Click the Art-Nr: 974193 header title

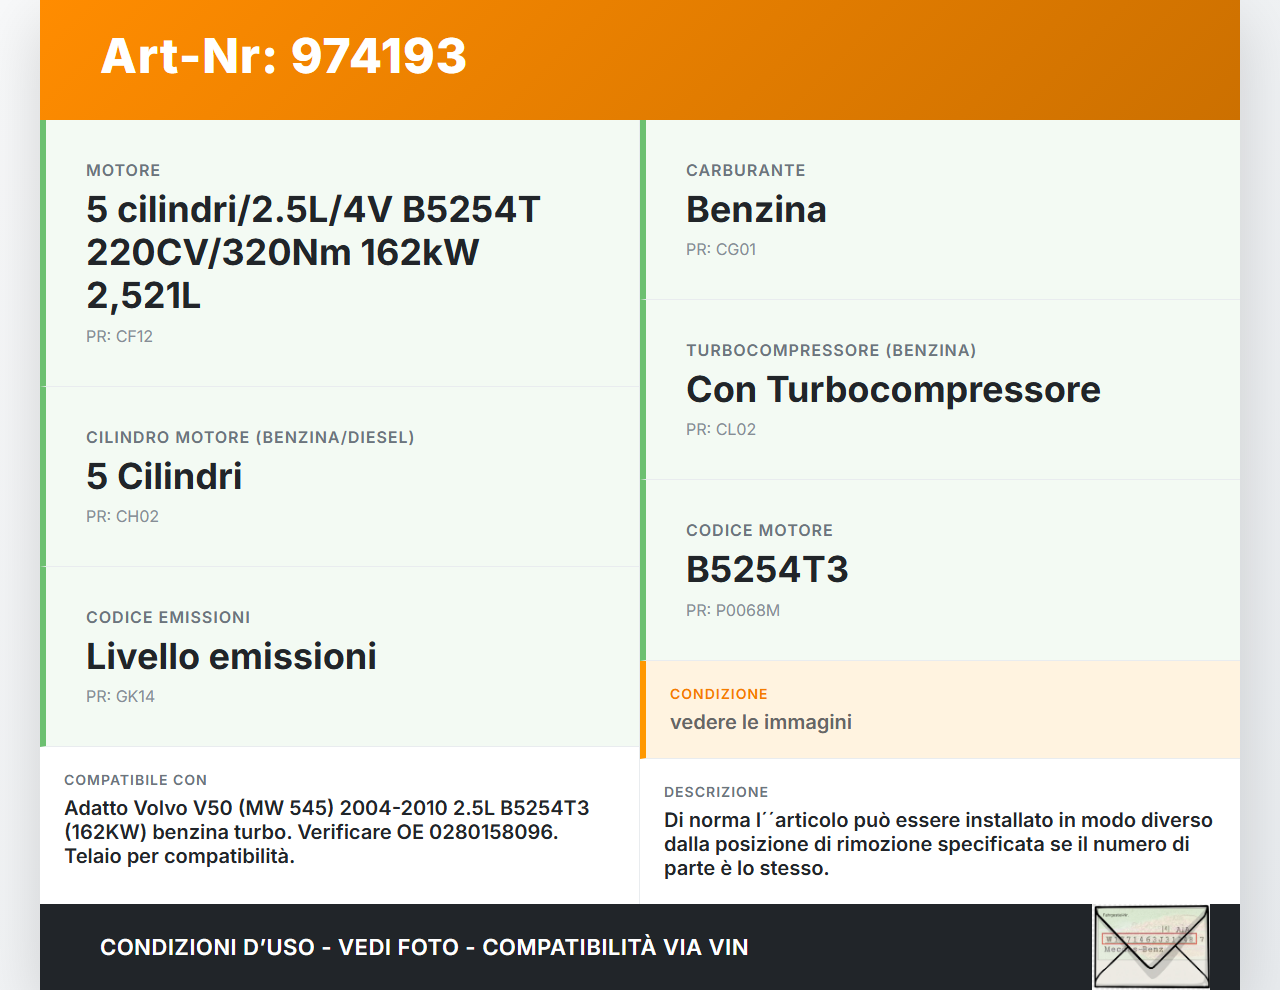pyautogui.click(x=283, y=56)
